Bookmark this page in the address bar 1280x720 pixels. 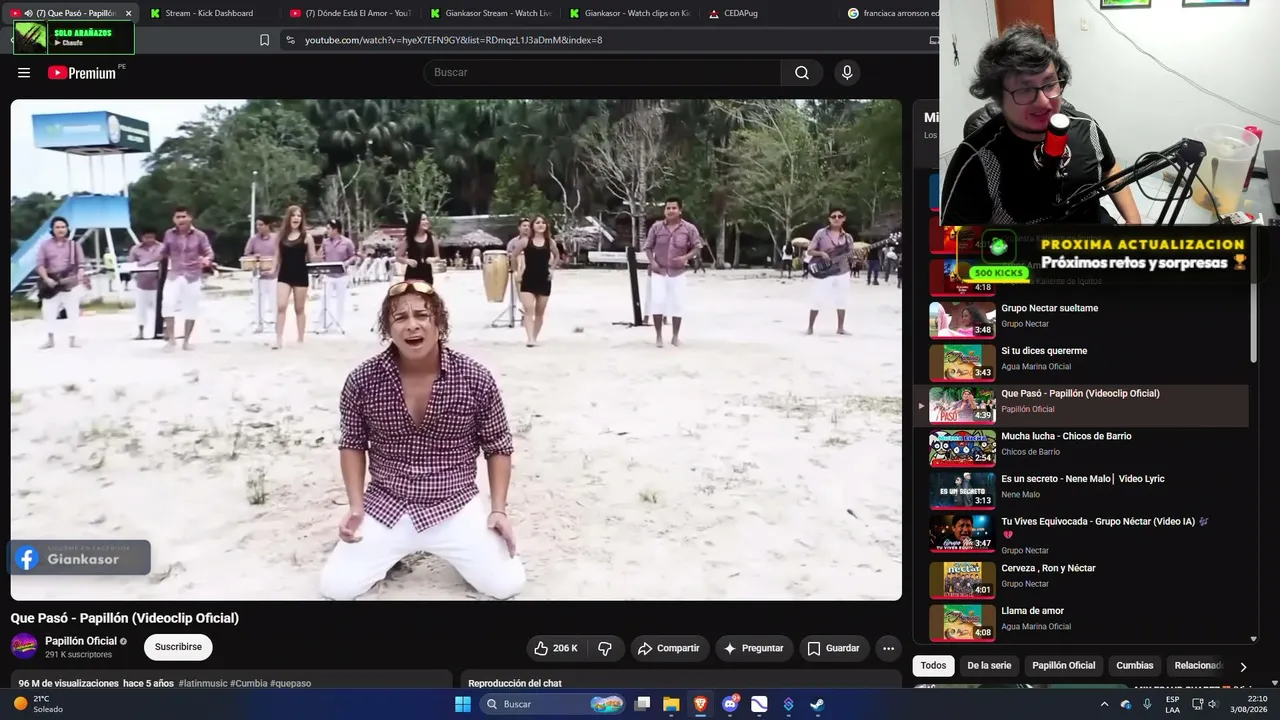click(x=264, y=40)
